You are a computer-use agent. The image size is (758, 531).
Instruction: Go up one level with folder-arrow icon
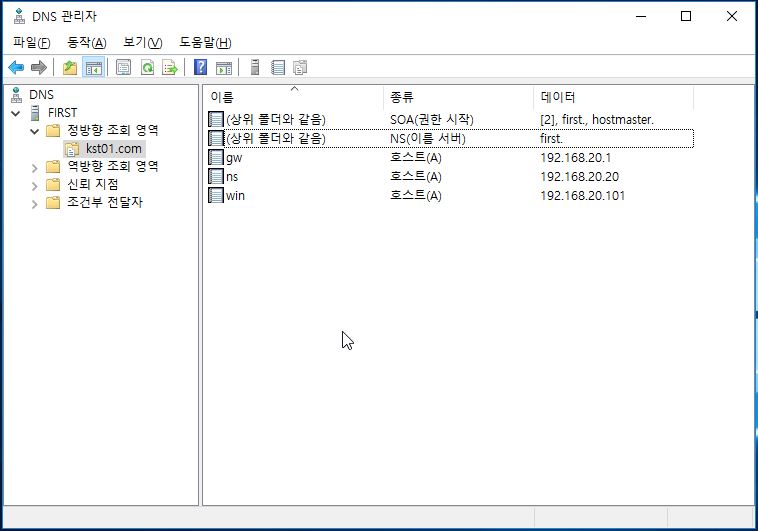(x=70, y=67)
